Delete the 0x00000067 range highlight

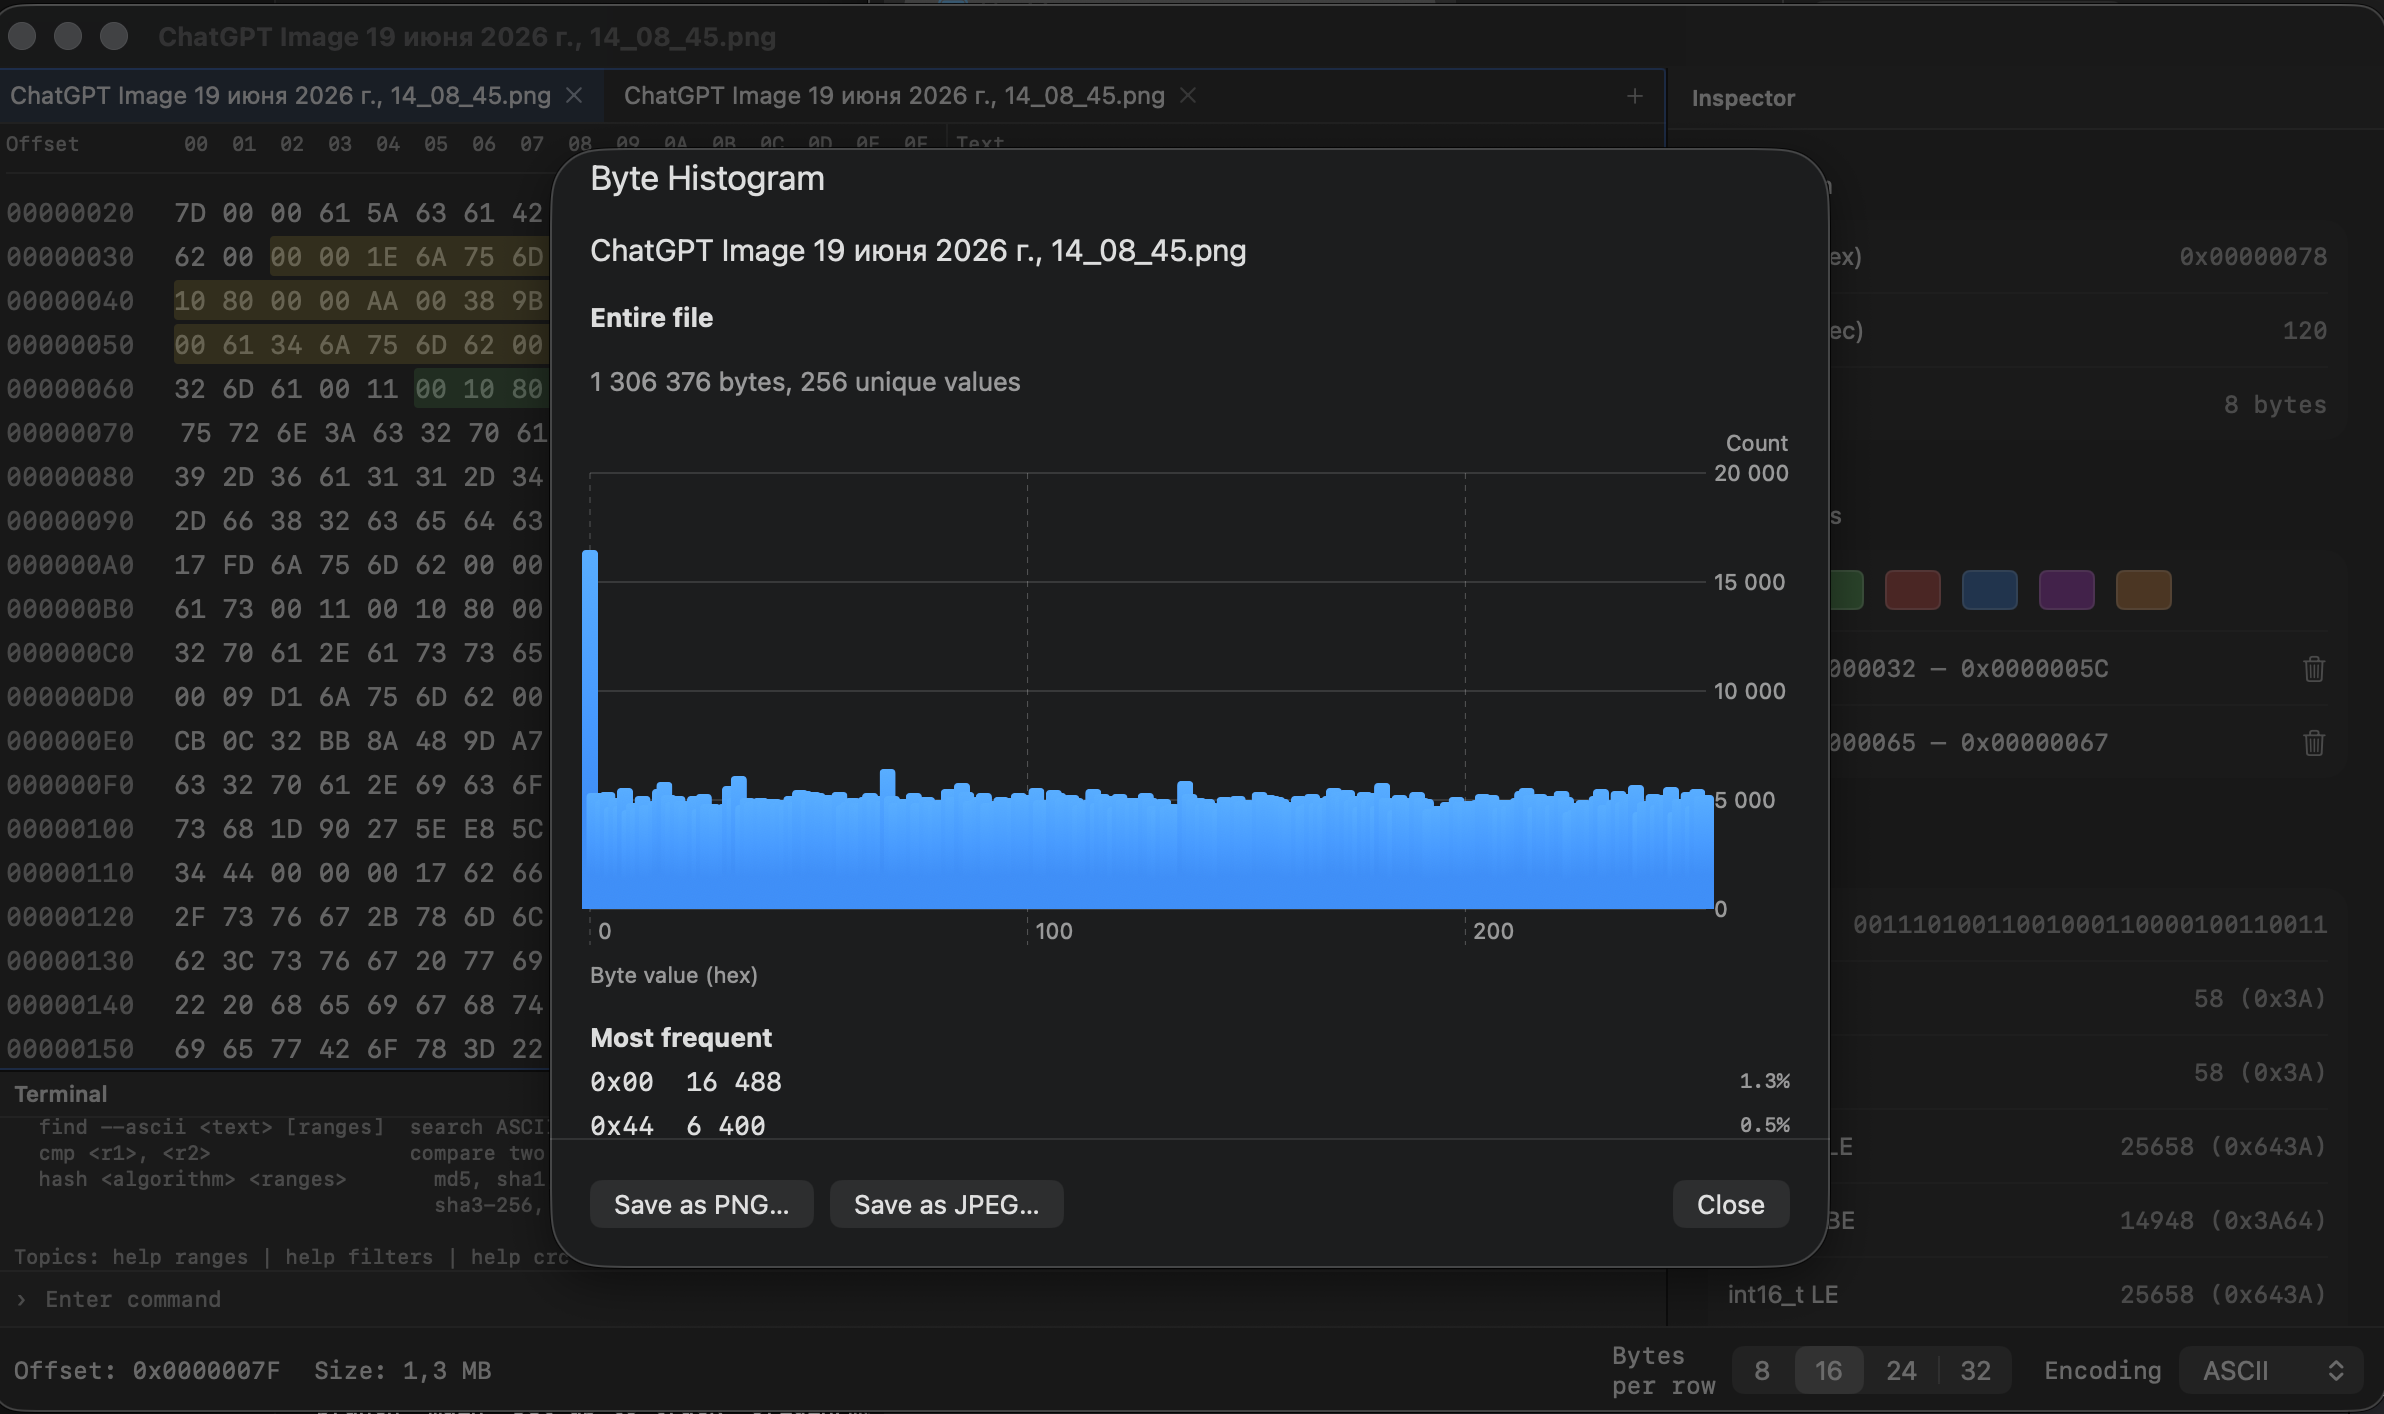(x=2314, y=742)
